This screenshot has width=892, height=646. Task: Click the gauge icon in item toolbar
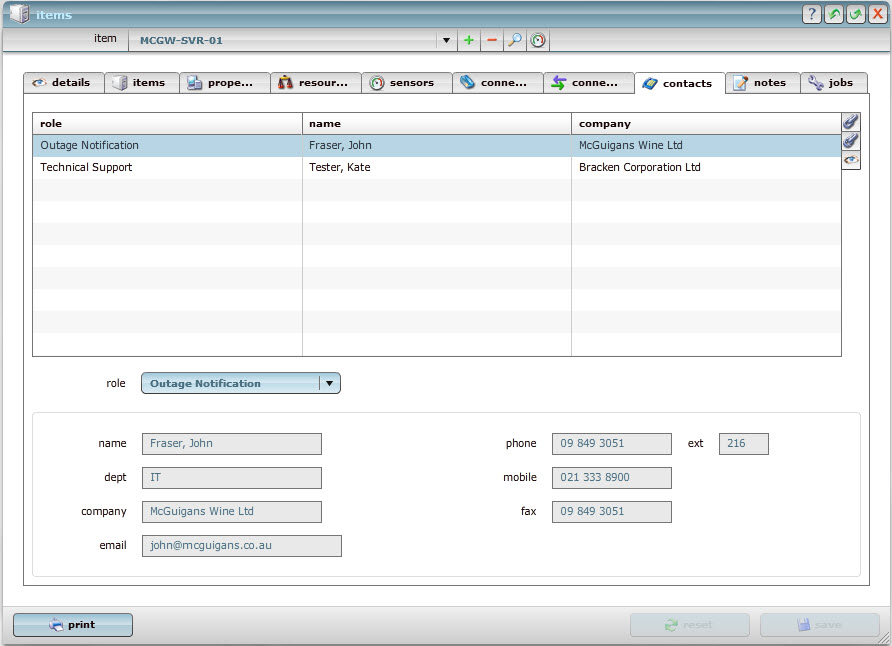click(x=538, y=40)
